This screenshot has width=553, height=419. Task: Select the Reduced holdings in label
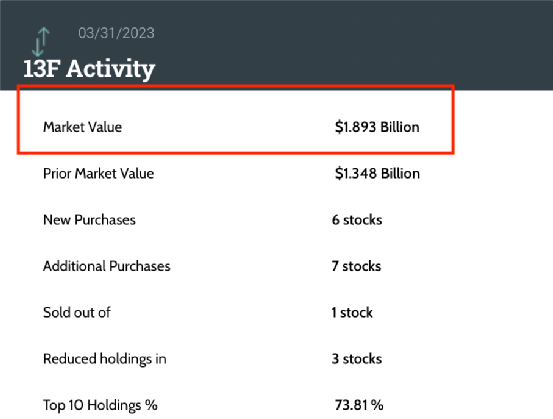(104, 359)
